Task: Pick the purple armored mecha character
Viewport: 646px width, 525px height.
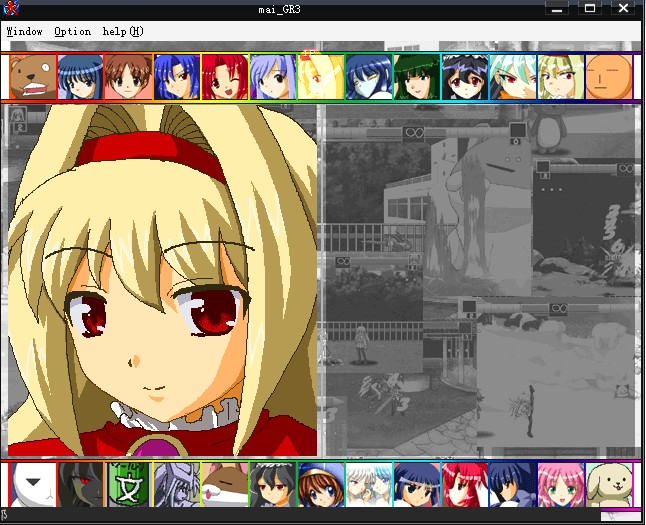Action: [x=177, y=485]
